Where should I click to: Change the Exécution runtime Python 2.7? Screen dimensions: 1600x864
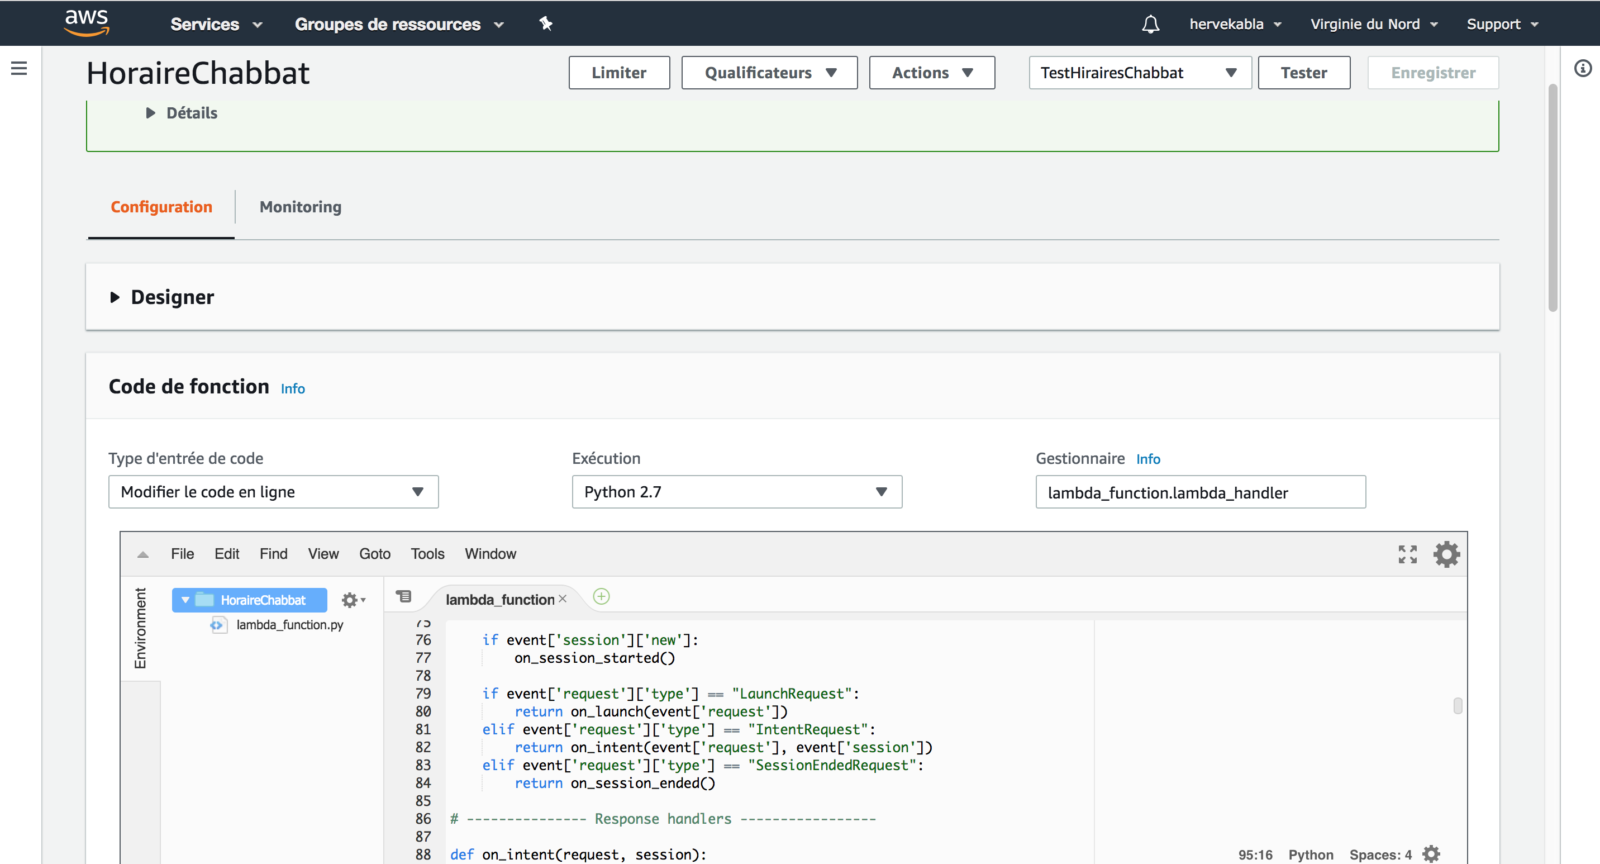click(x=737, y=492)
